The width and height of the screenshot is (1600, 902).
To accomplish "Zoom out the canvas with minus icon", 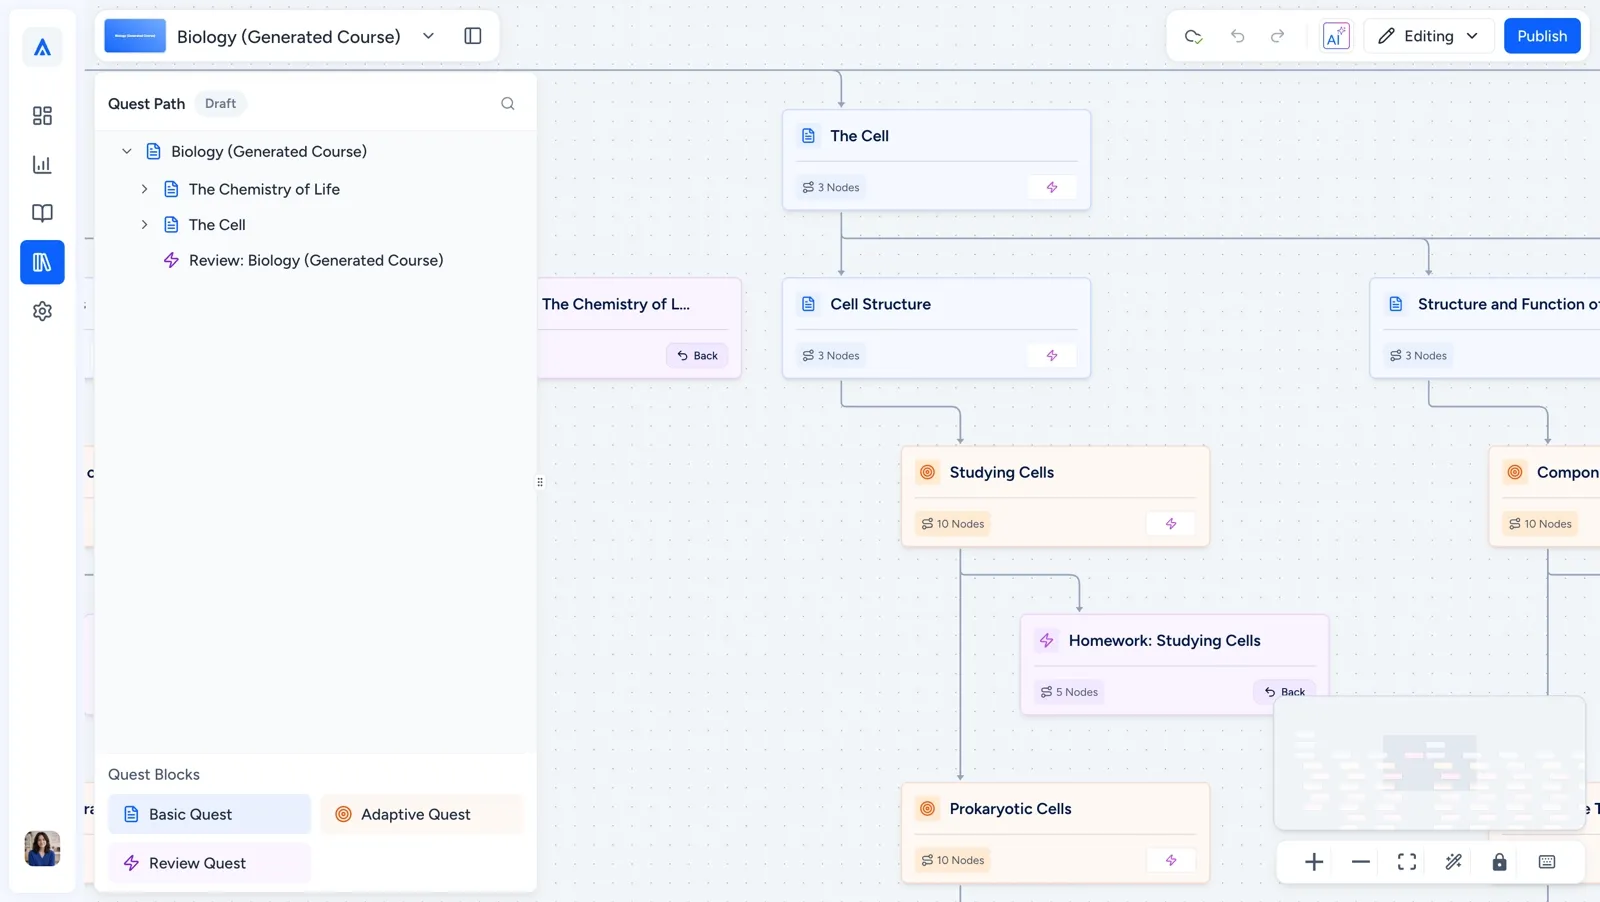I will [x=1360, y=862].
